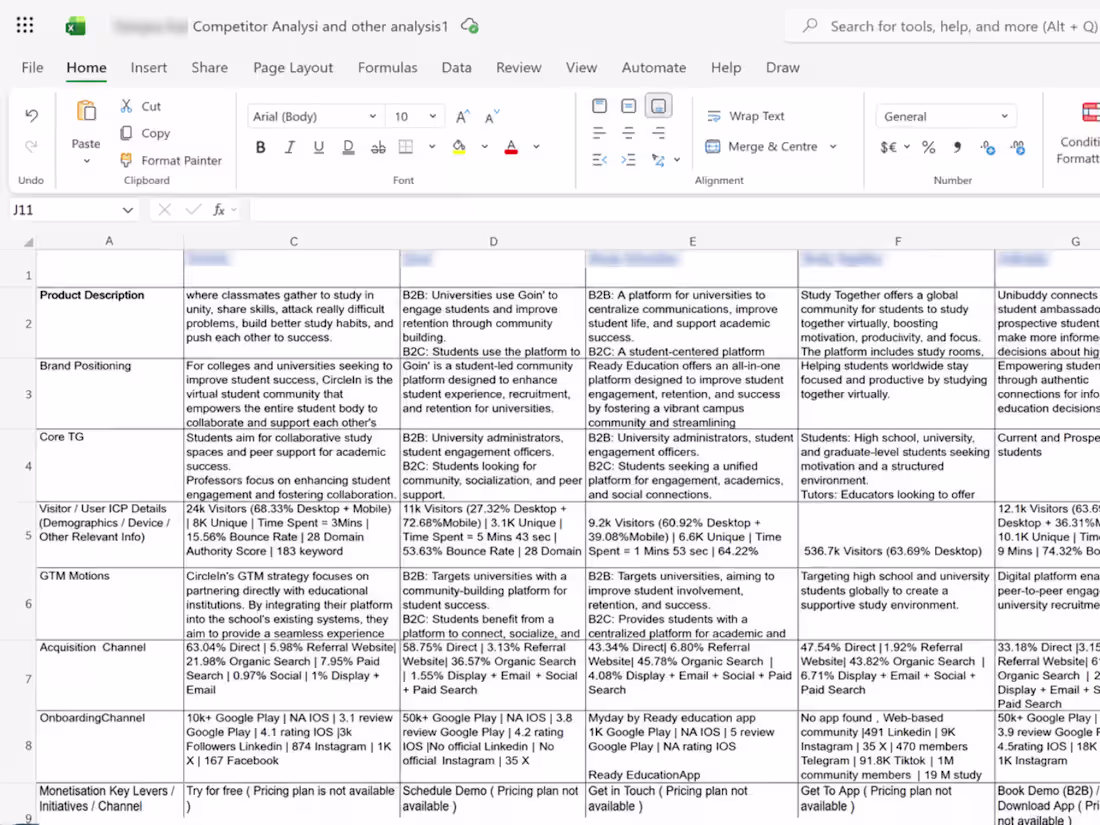Open Conditional Formatting
The height and width of the screenshot is (825, 1100).
coord(1080,133)
